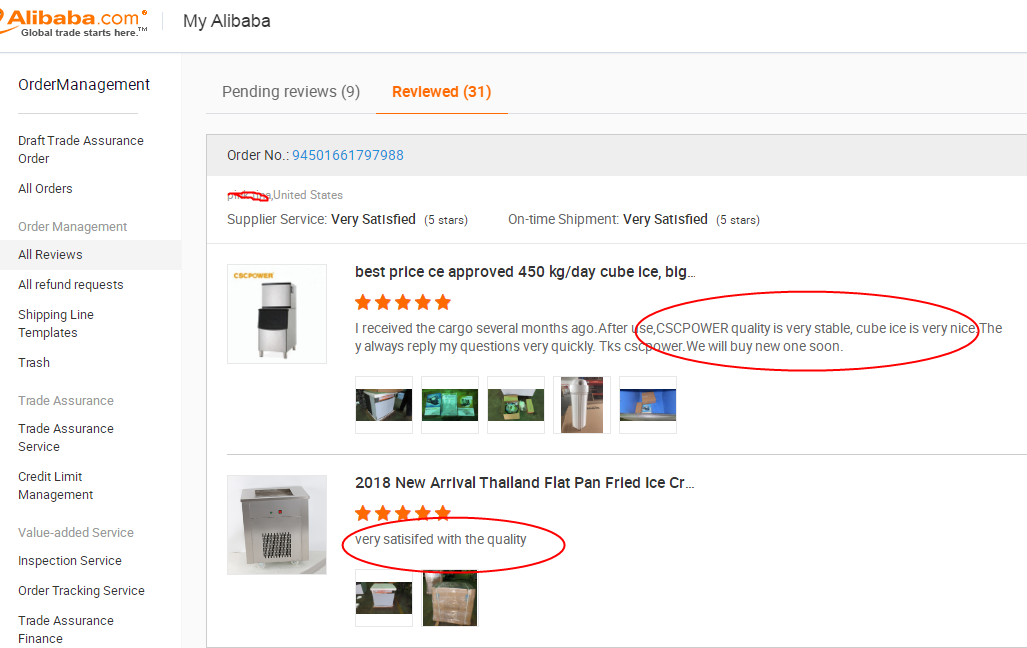Open All refund requests page

click(x=71, y=284)
